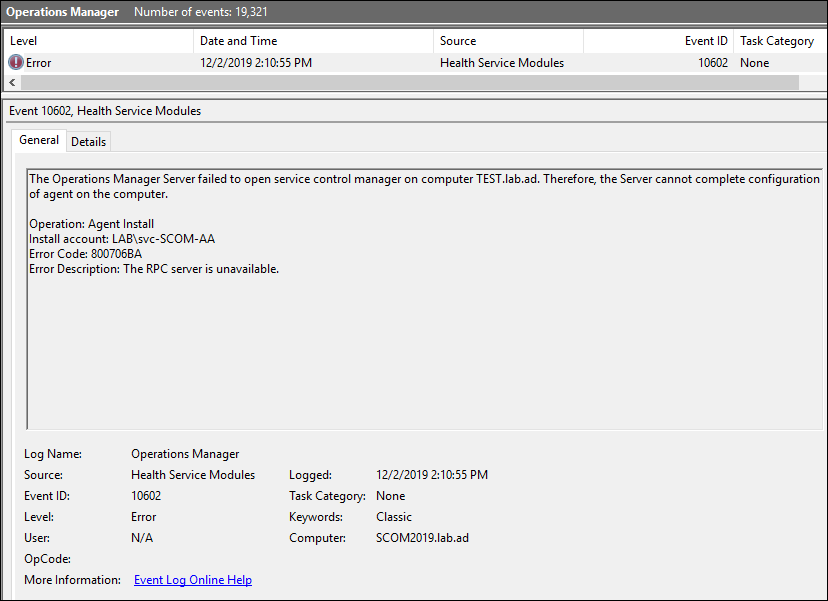Viewport: 828px width, 601px height.
Task: Click the Error Code: 800706BA line
Action: point(86,254)
